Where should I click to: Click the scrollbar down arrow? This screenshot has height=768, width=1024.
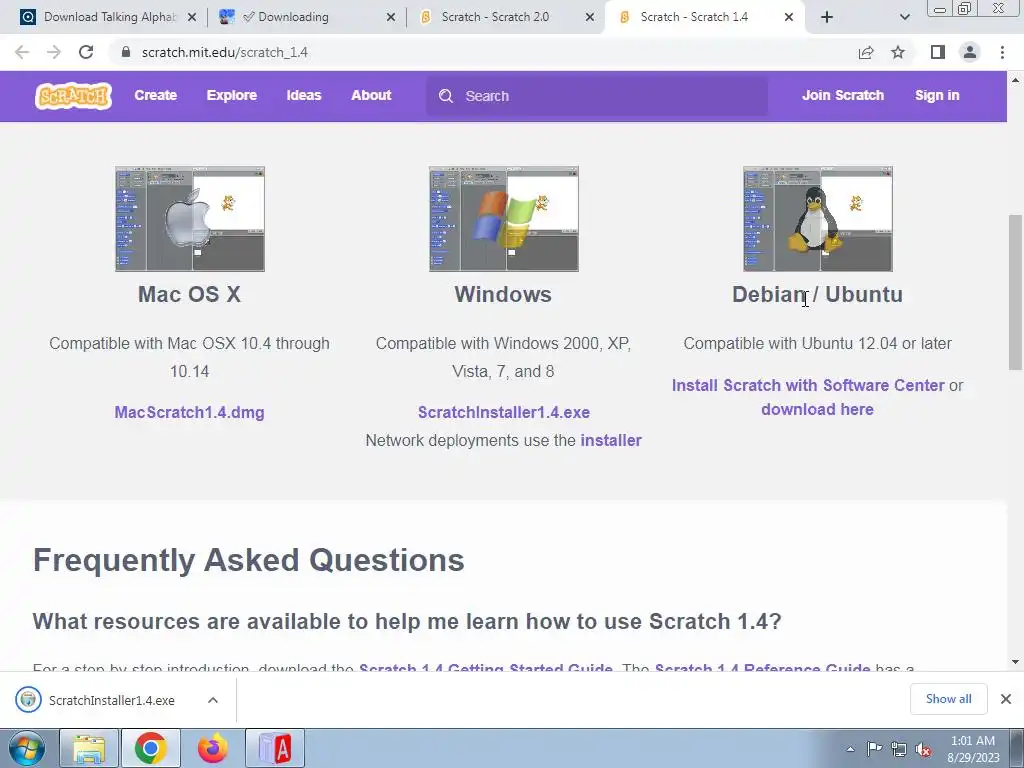click(x=1015, y=662)
